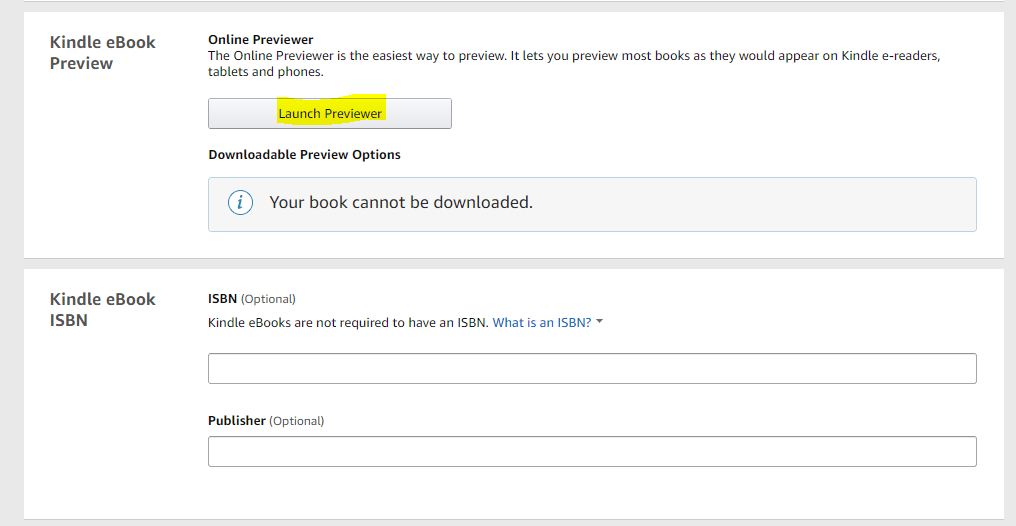The width and height of the screenshot is (1016, 526).
Task: Click the Online Previewer description paragraph
Action: (573, 56)
